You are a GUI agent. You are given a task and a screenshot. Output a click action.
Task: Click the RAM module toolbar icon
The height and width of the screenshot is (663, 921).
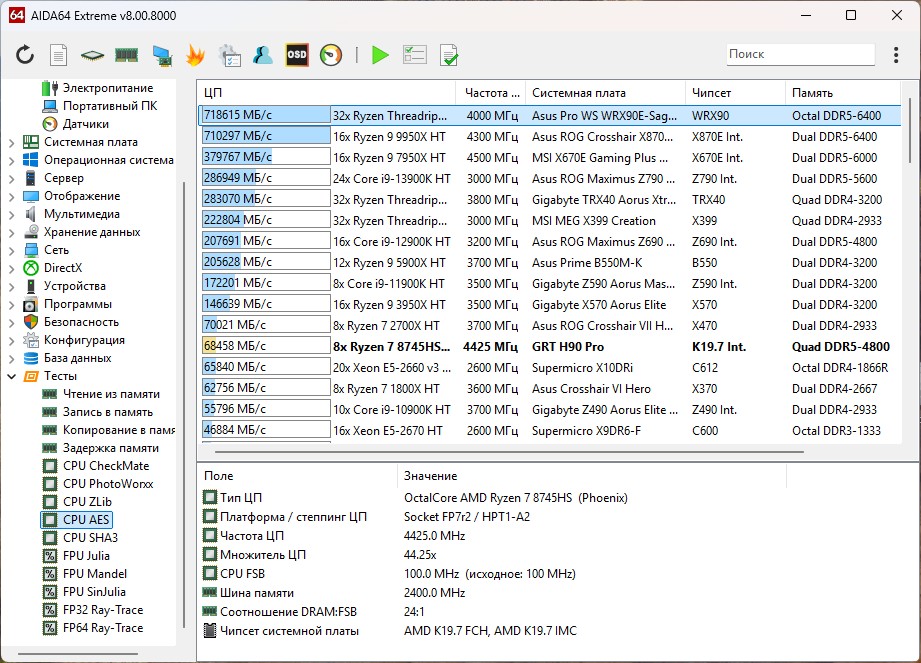[126, 55]
